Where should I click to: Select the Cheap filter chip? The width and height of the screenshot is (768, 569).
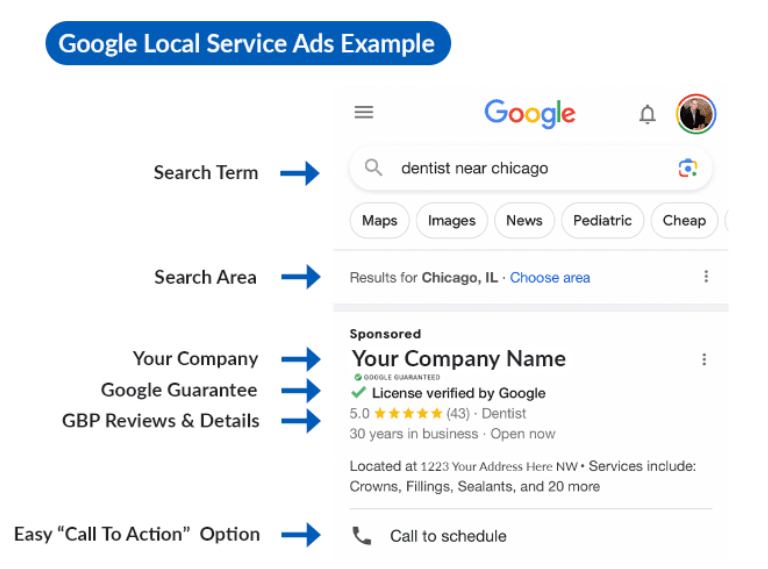point(684,220)
